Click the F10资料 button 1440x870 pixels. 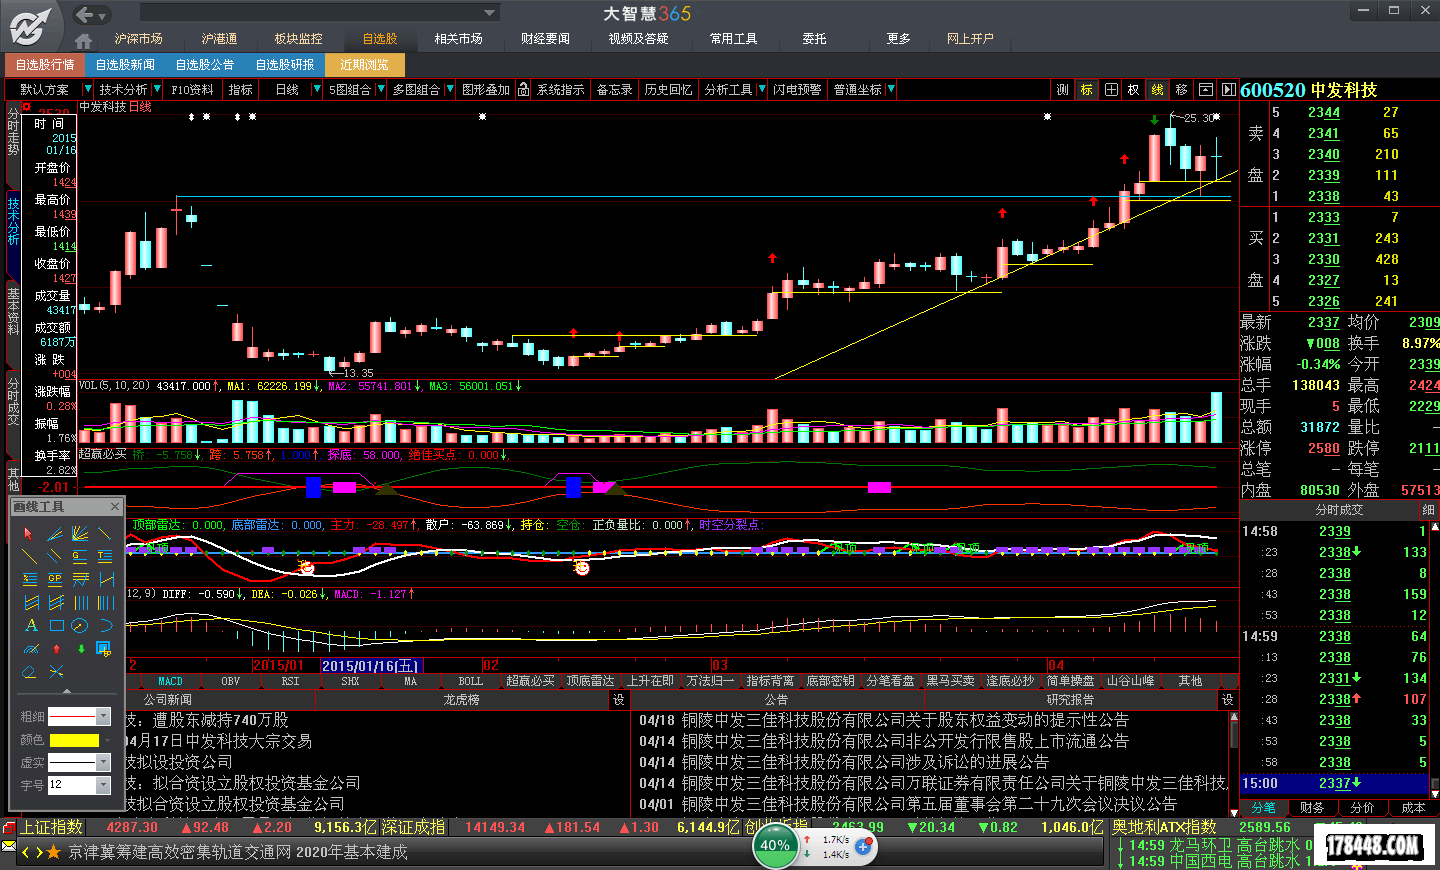pyautogui.click(x=192, y=89)
